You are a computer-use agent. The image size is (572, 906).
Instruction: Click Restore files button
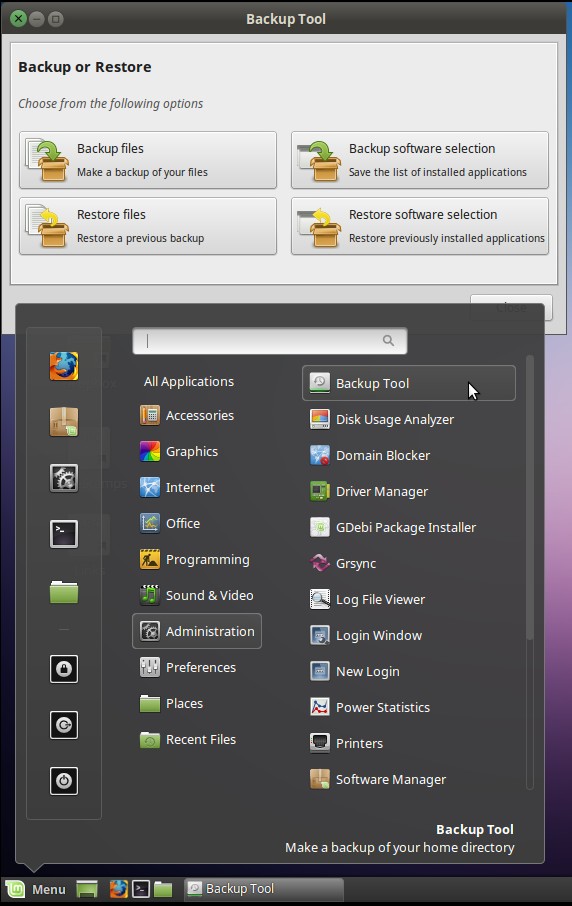(x=148, y=226)
